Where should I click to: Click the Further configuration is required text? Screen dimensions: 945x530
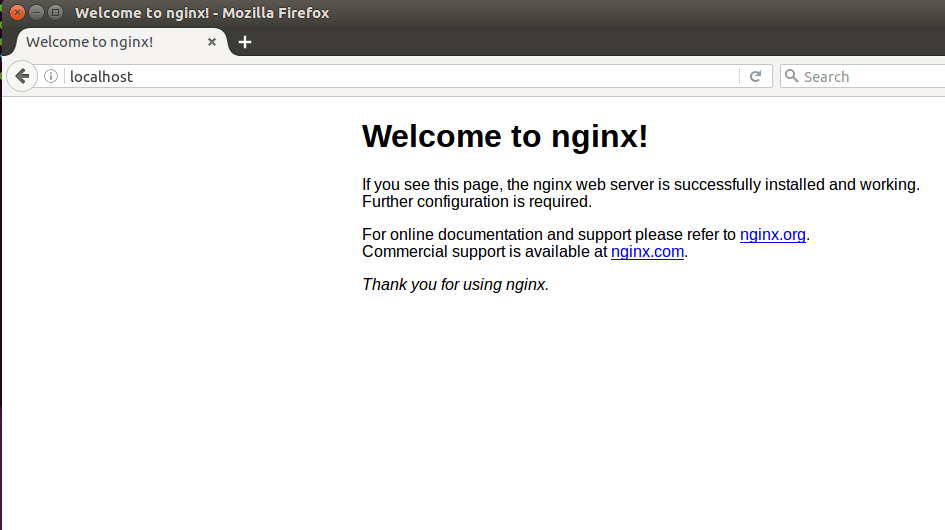pyautogui.click(x=477, y=201)
